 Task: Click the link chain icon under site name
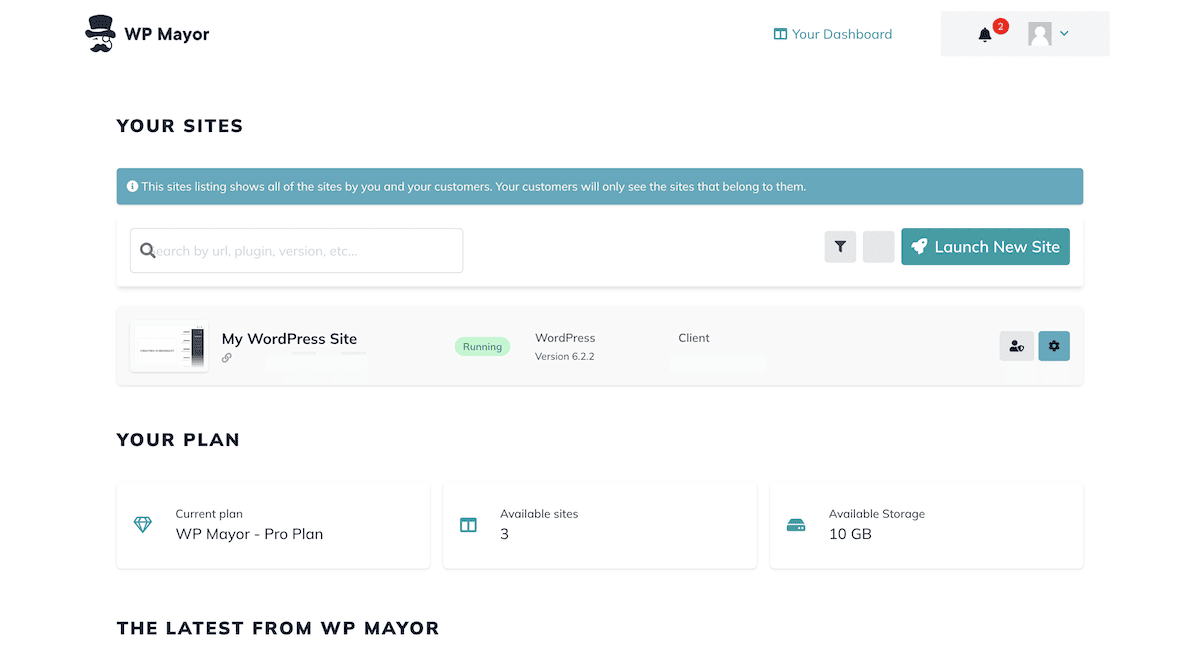(x=227, y=358)
